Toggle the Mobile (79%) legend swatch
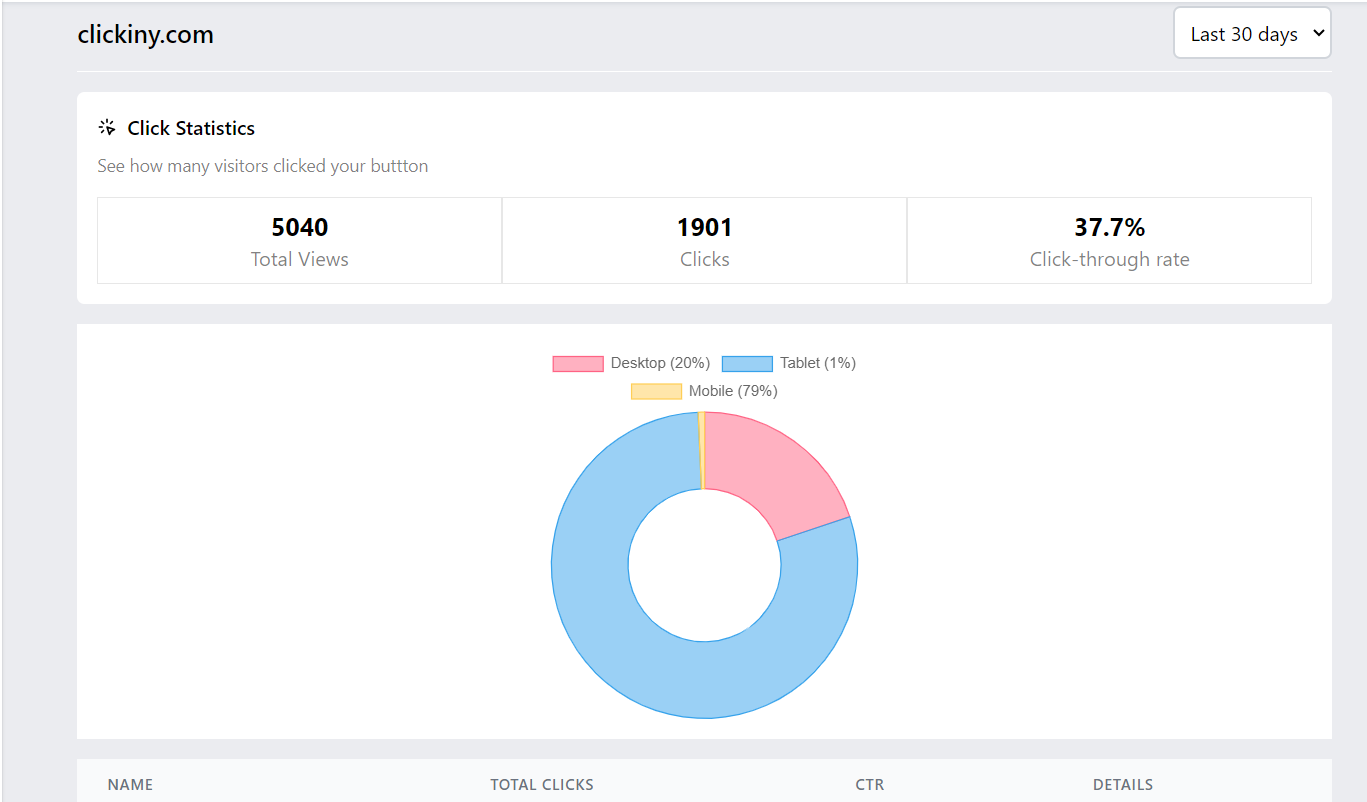Screen dimensions: 1367x802 [656, 391]
